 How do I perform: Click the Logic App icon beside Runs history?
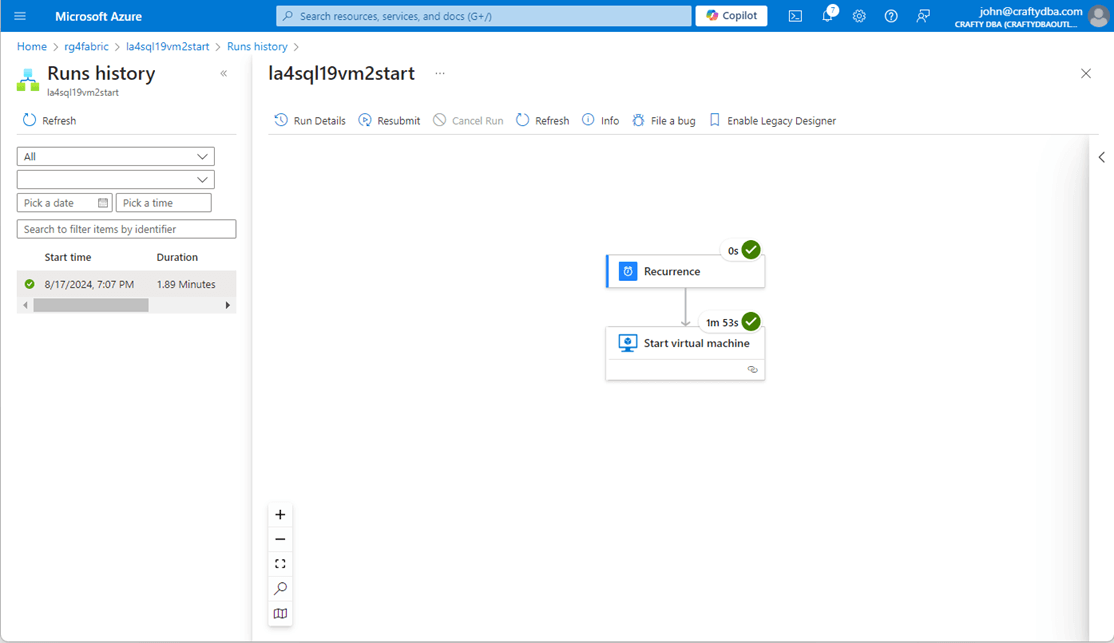[x=28, y=80]
